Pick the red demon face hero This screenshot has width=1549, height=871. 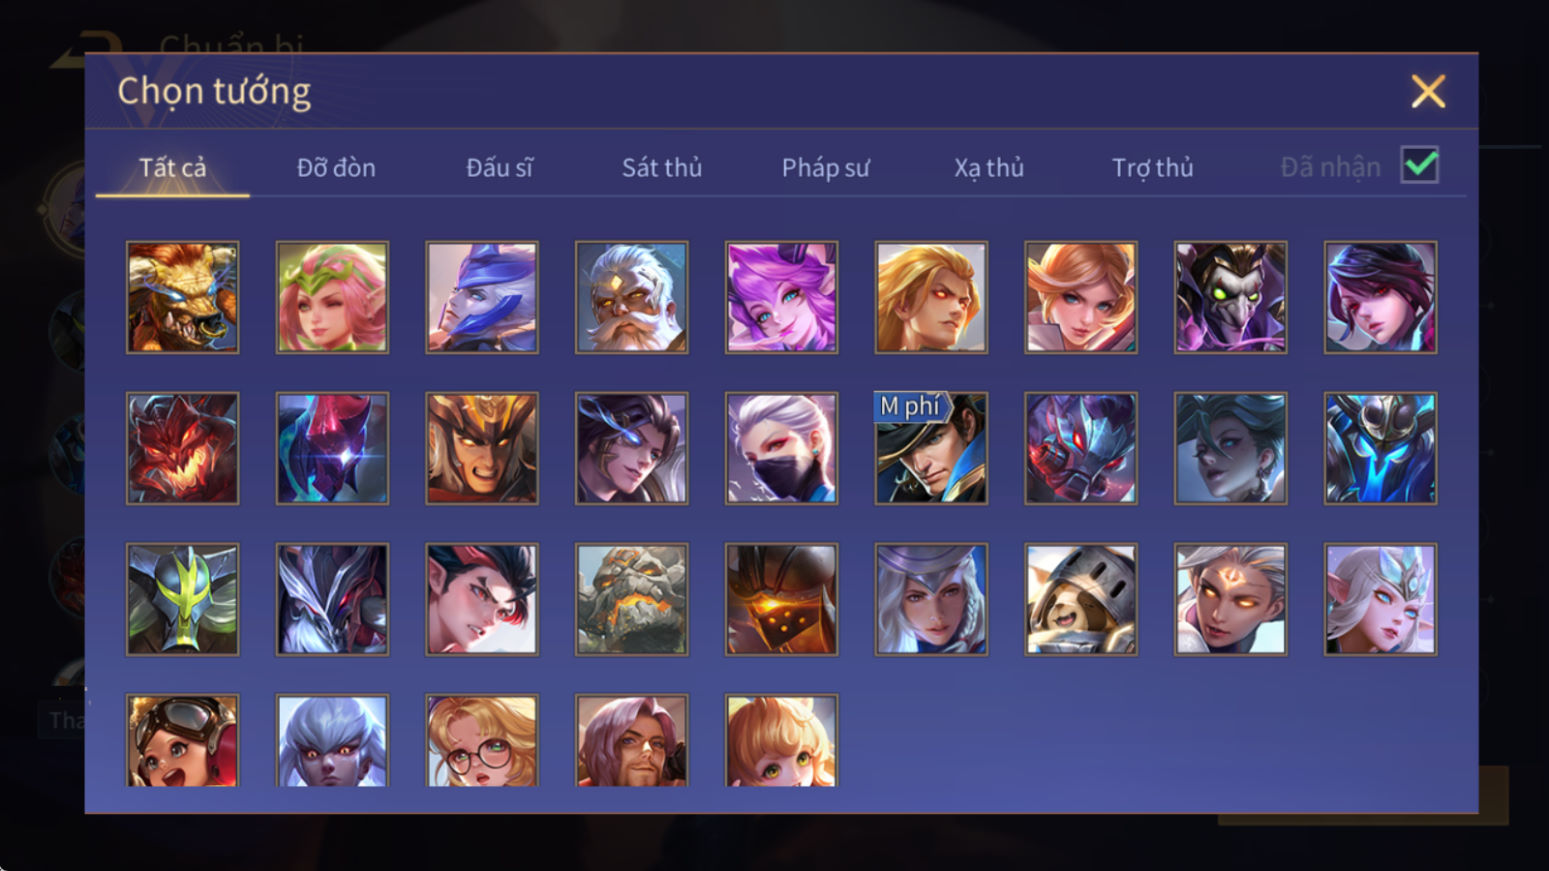coord(182,448)
